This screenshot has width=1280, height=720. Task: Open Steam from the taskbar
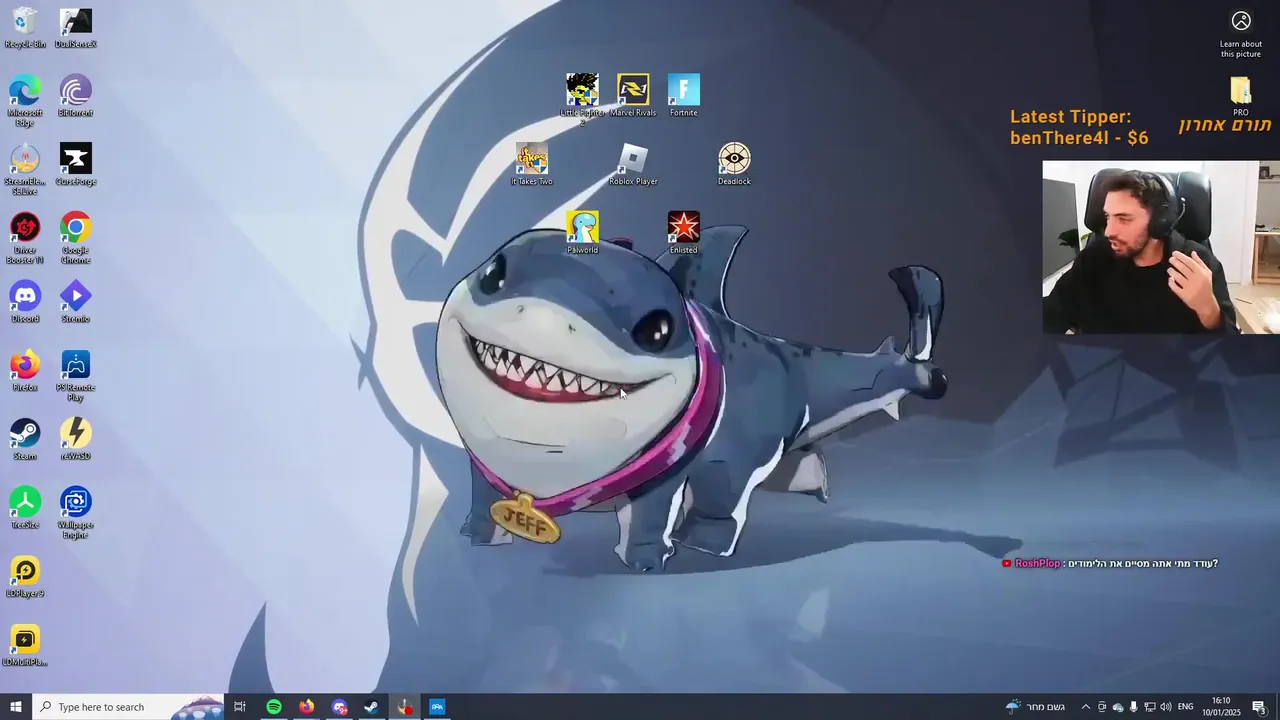371,707
